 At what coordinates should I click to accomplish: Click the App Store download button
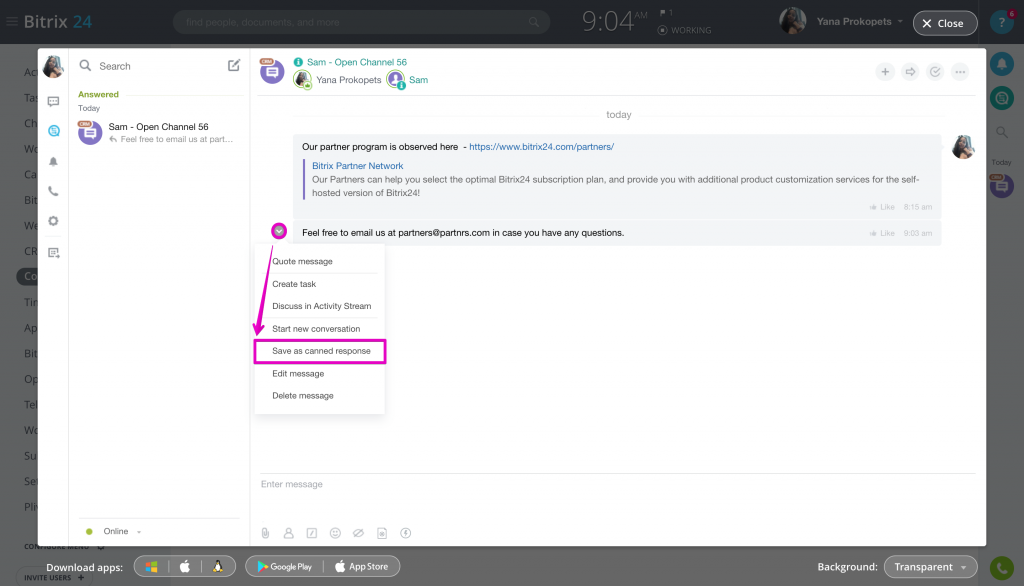(361, 567)
